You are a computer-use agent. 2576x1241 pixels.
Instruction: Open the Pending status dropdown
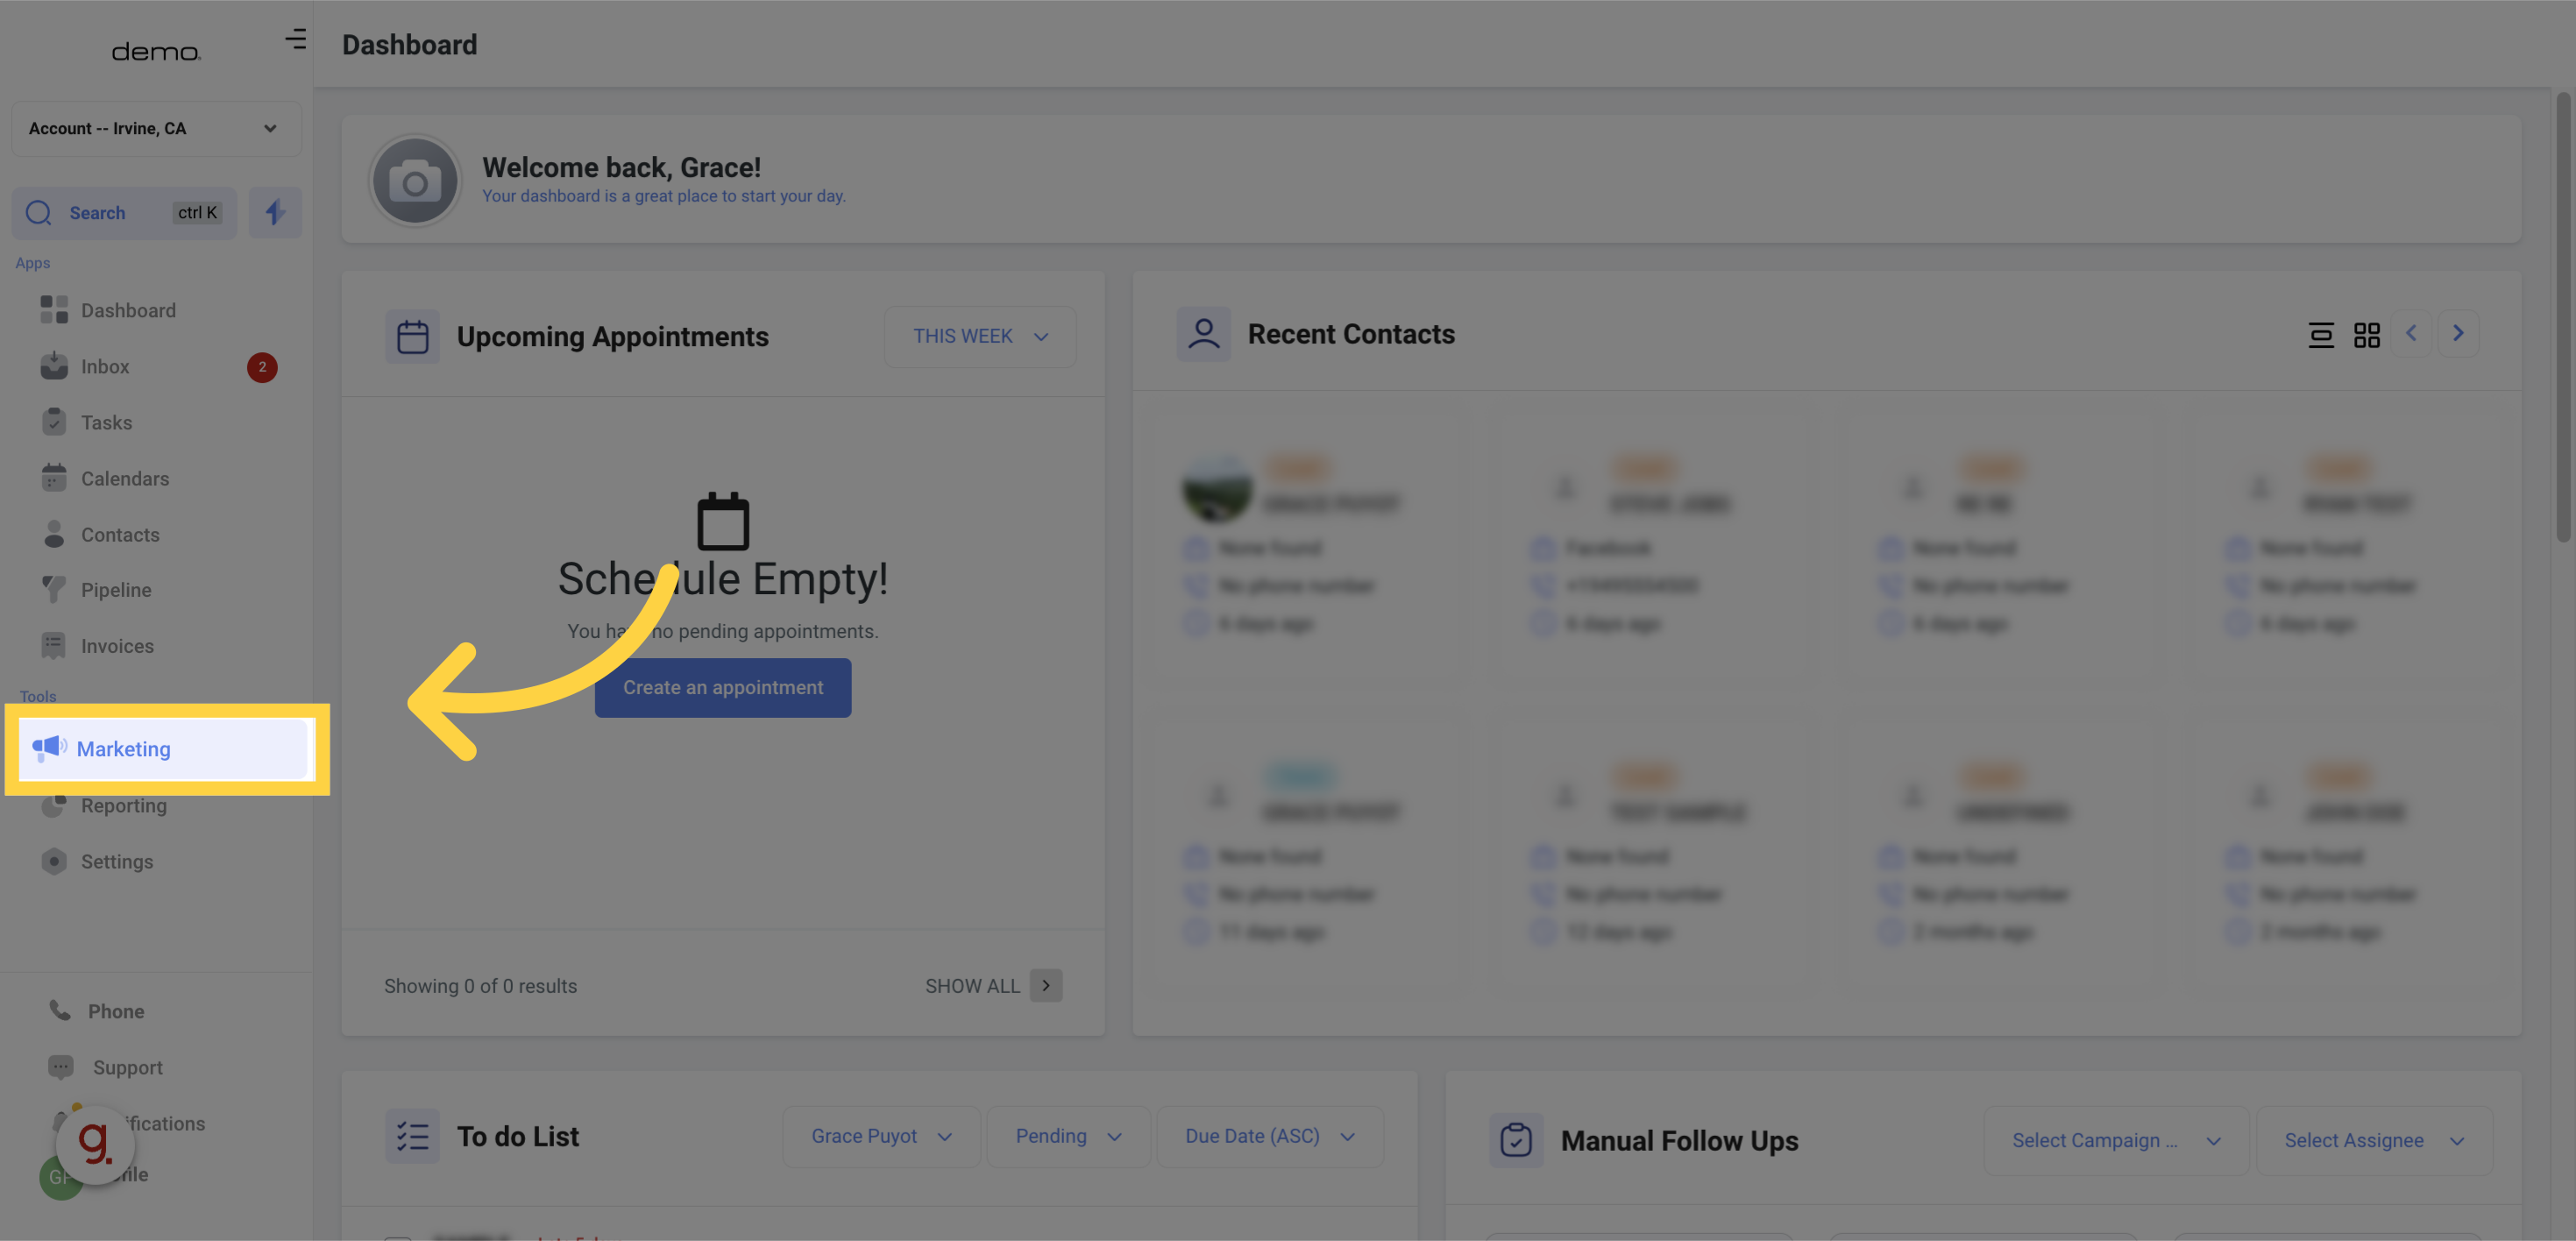coord(1068,1136)
